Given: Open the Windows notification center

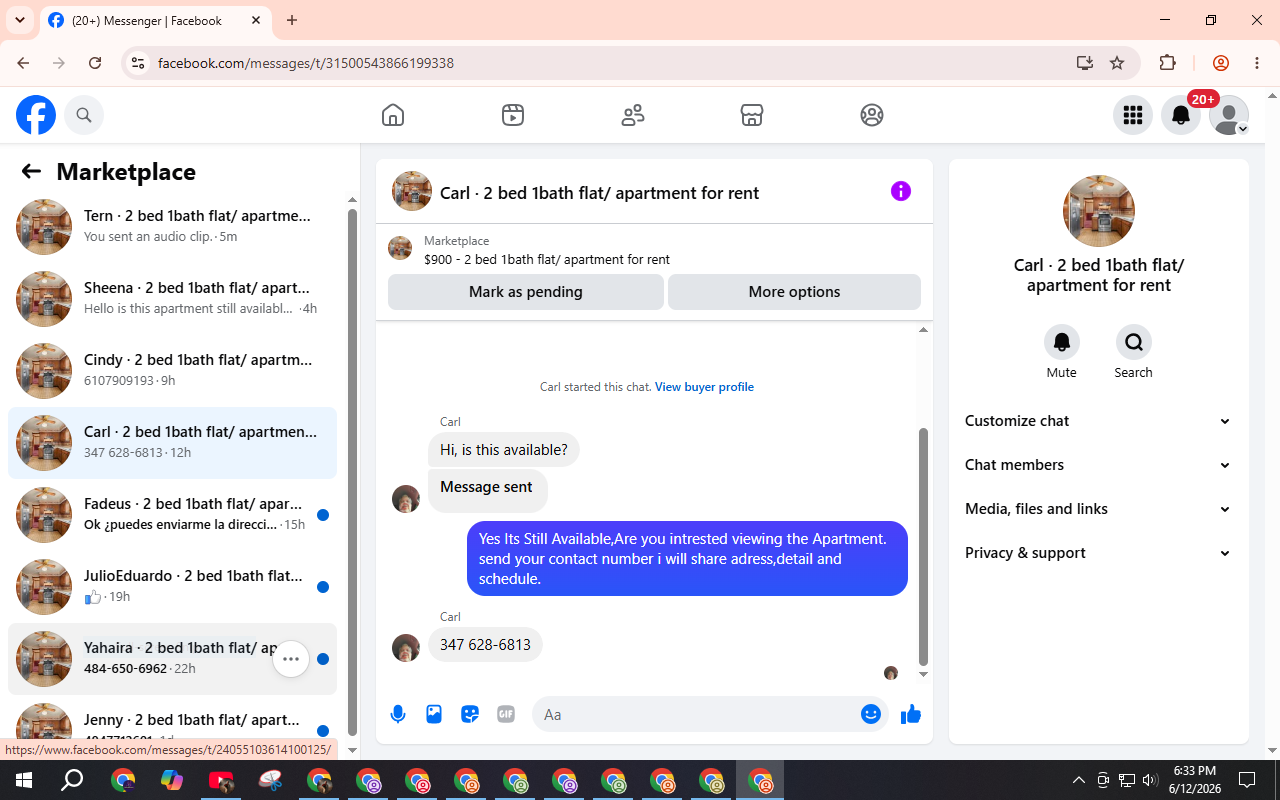Looking at the screenshot, I should point(1247,780).
